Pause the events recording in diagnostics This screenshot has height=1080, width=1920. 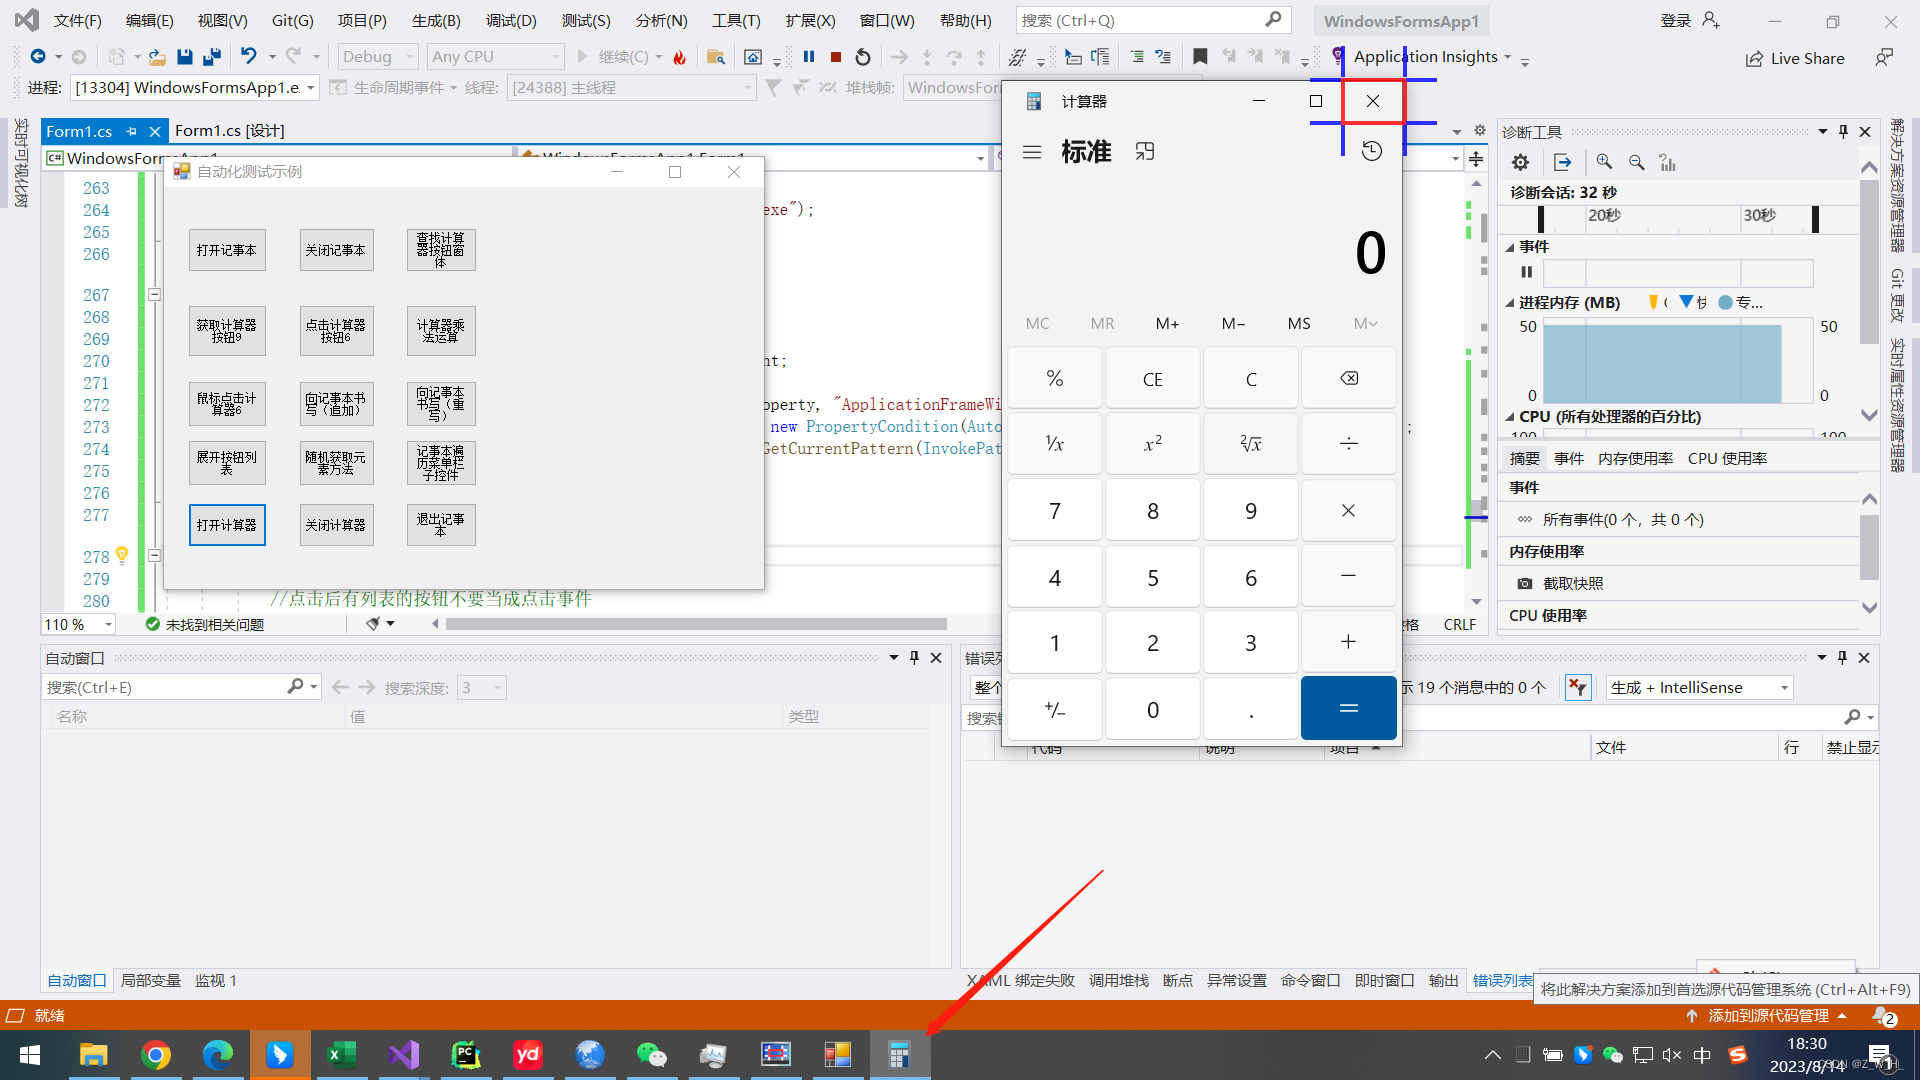coord(1526,272)
